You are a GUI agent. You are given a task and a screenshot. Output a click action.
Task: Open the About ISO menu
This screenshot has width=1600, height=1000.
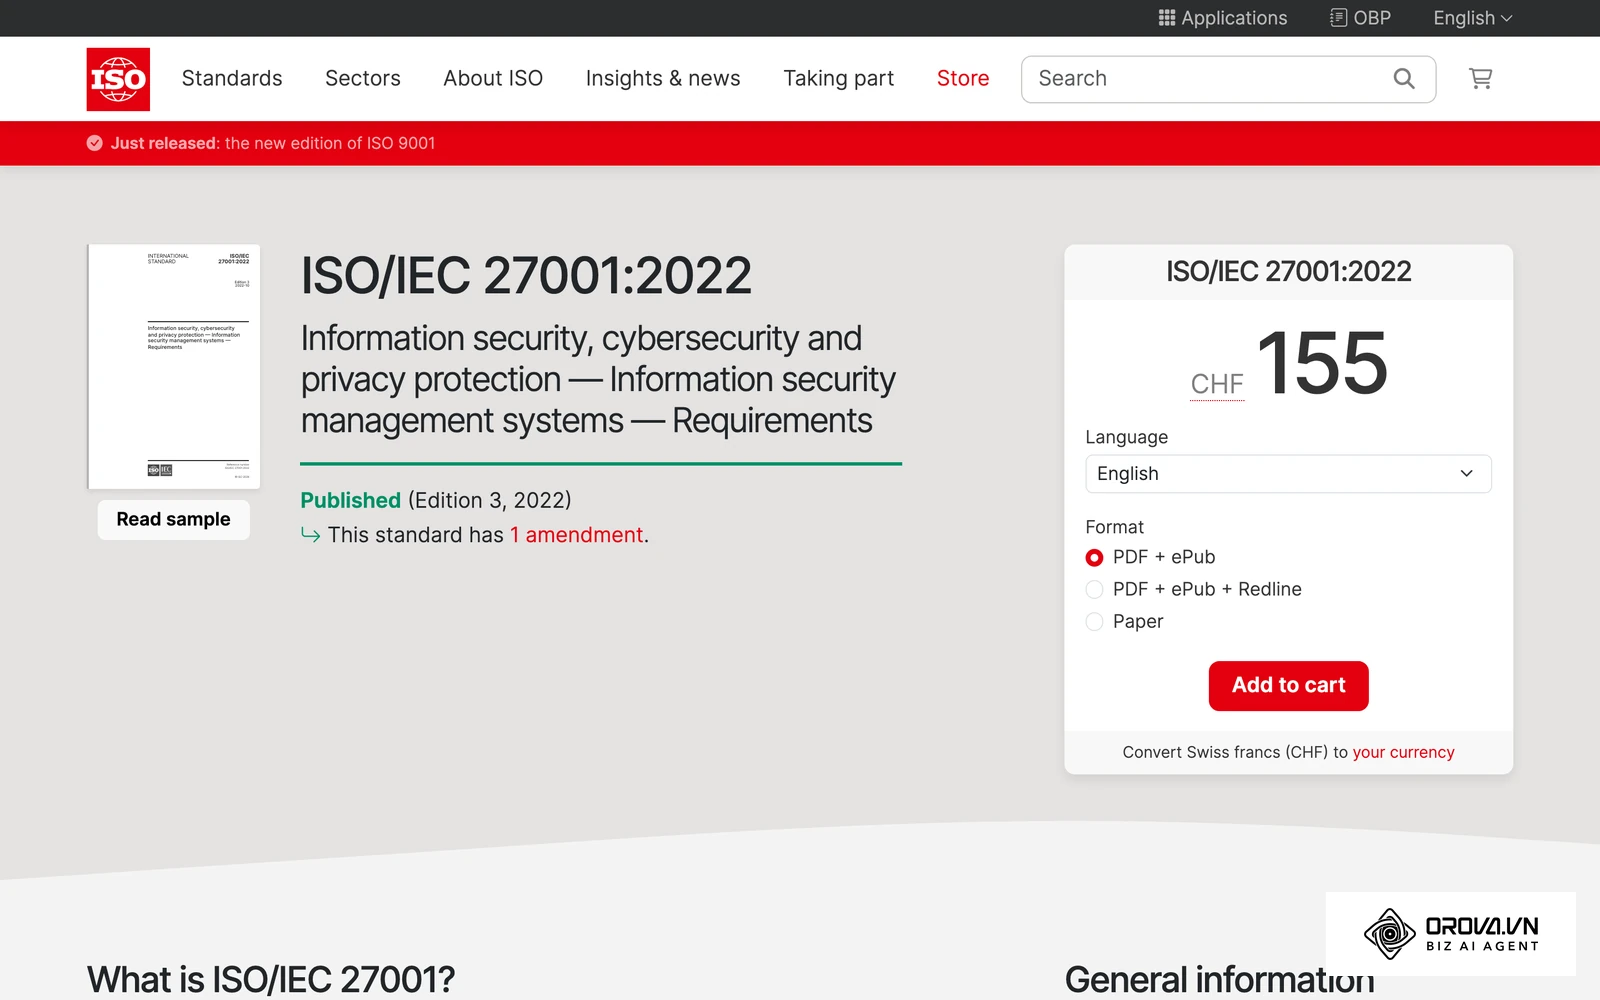[x=493, y=78]
